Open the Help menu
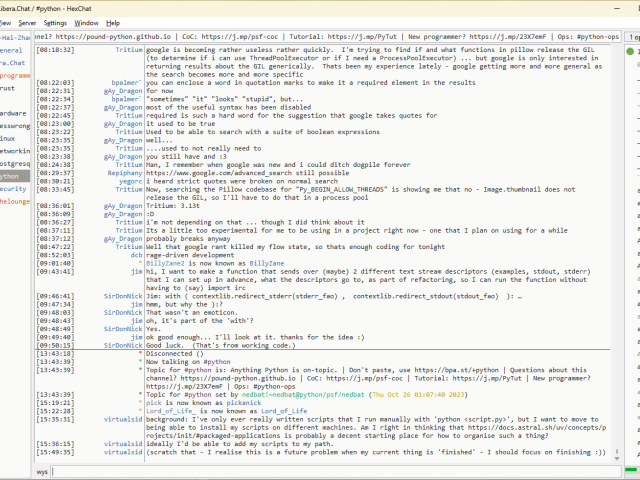 tap(113, 22)
